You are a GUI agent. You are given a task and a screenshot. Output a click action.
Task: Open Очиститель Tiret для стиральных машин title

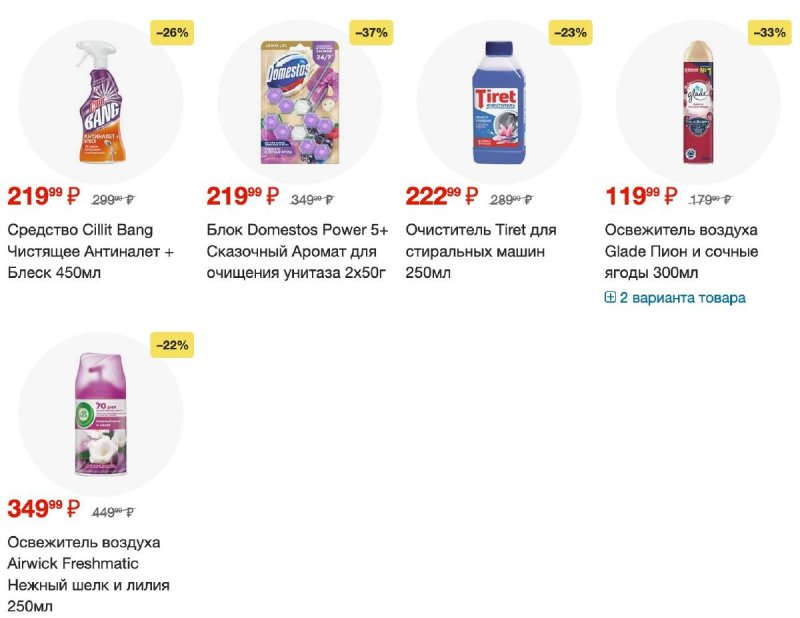coord(481,251)
